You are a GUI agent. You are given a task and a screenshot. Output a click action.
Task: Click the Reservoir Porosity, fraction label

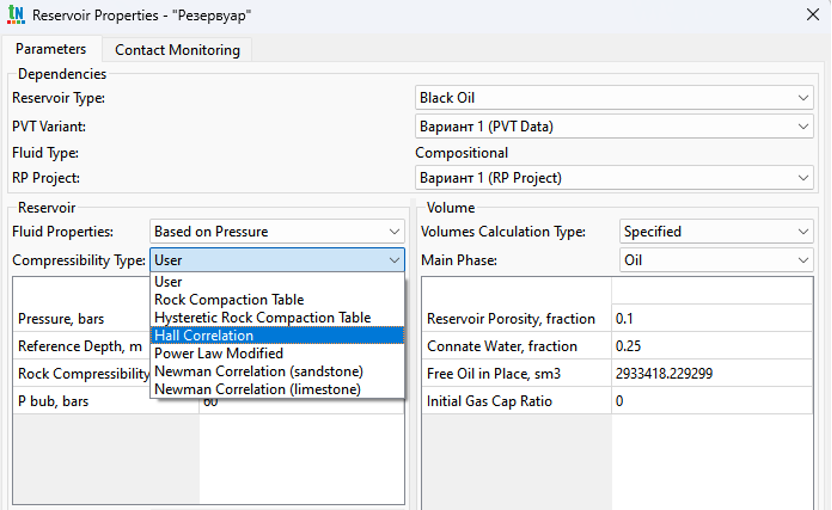click(511, 319)
